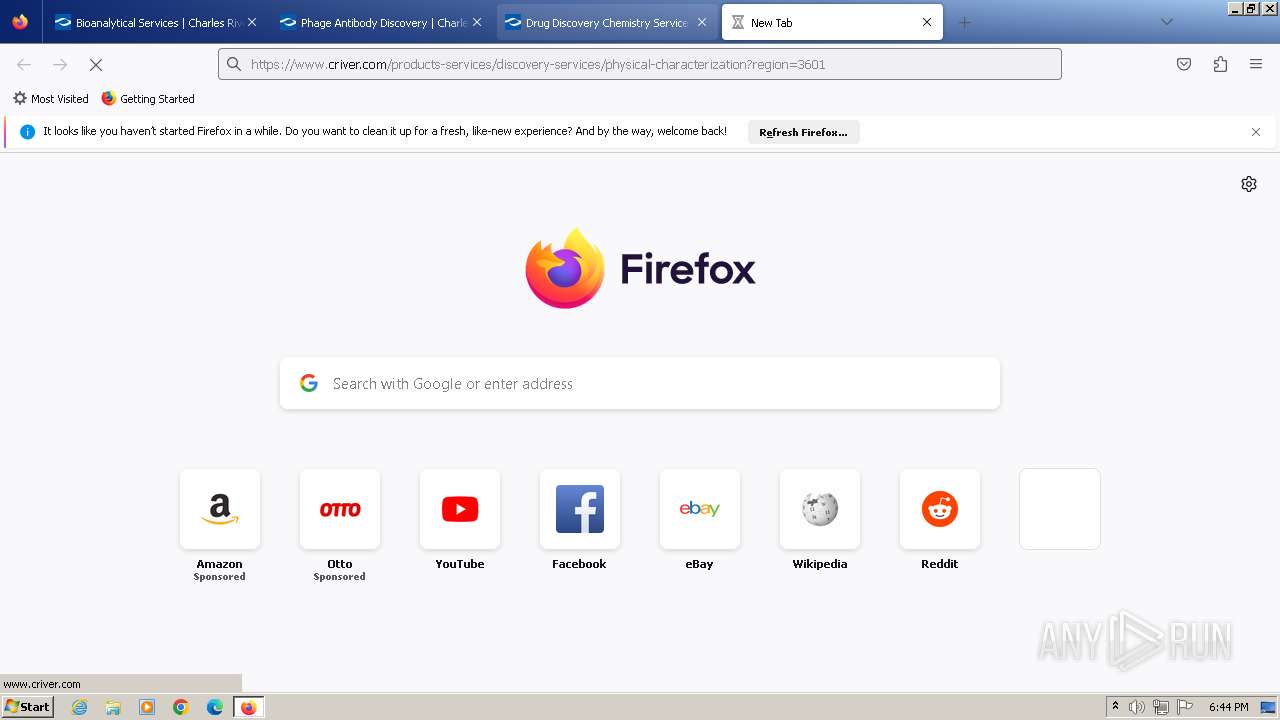Open new tab personalize settings gear
Image resolution: width=1280 pixels, height=720 pixels.
(x=1249, y=184)
